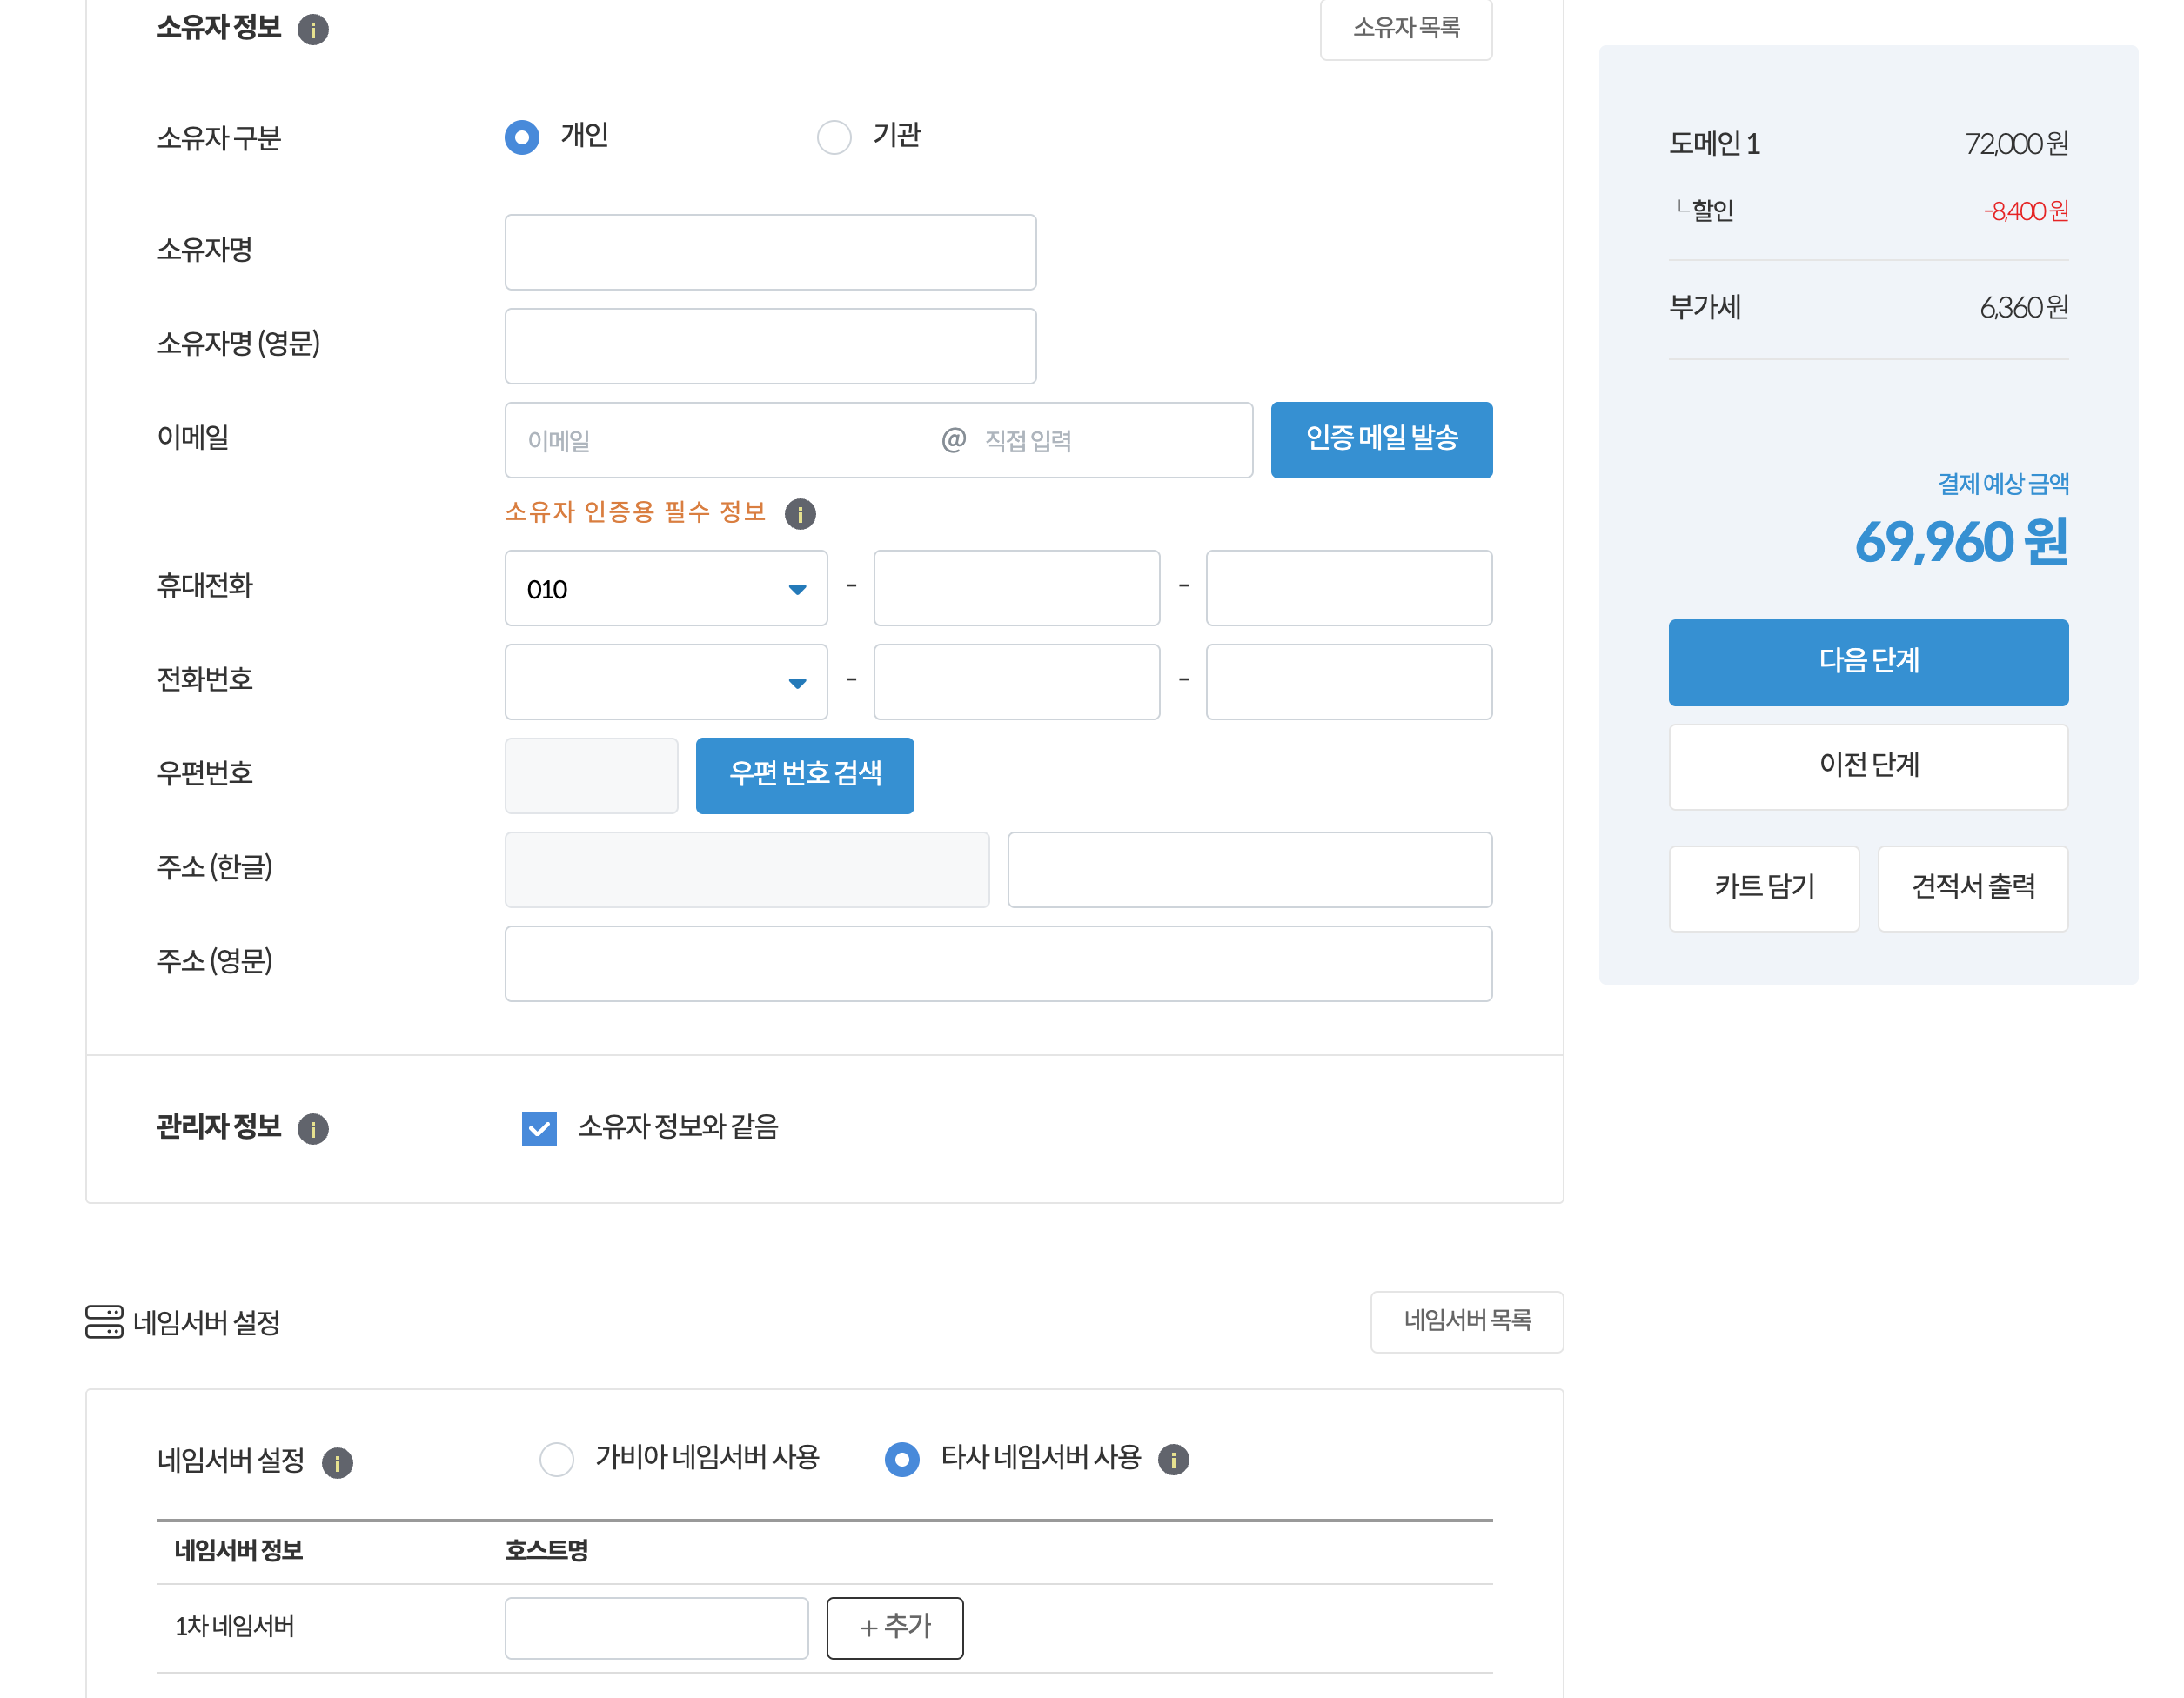Click info icon next to 소유자 정보
The width and height of the screenshot is (2184, 1698).
tap(313, 29)
